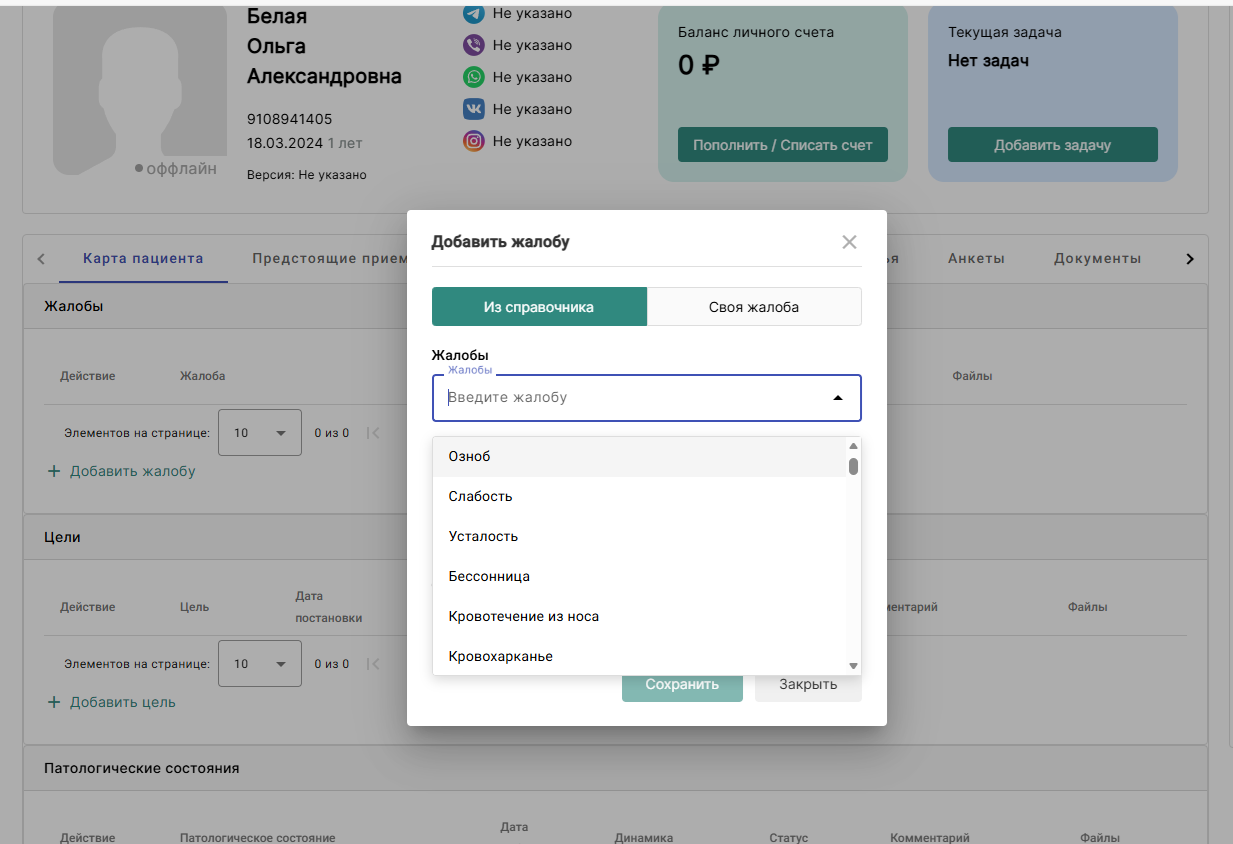The height and width of the screenshot is (844, 1233).
Task: Click Пополнить / Списать счет
Action: tap(782, 144)
